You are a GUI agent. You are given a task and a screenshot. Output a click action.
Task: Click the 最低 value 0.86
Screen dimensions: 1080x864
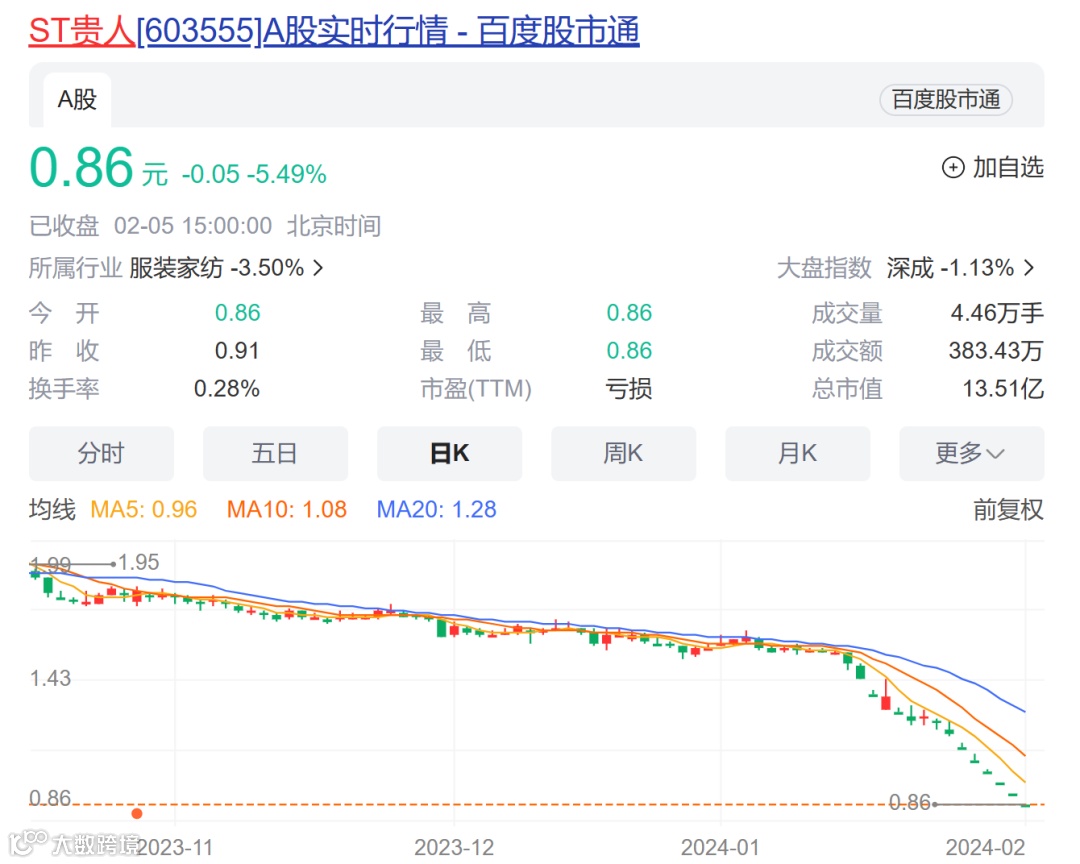point(629,351)
